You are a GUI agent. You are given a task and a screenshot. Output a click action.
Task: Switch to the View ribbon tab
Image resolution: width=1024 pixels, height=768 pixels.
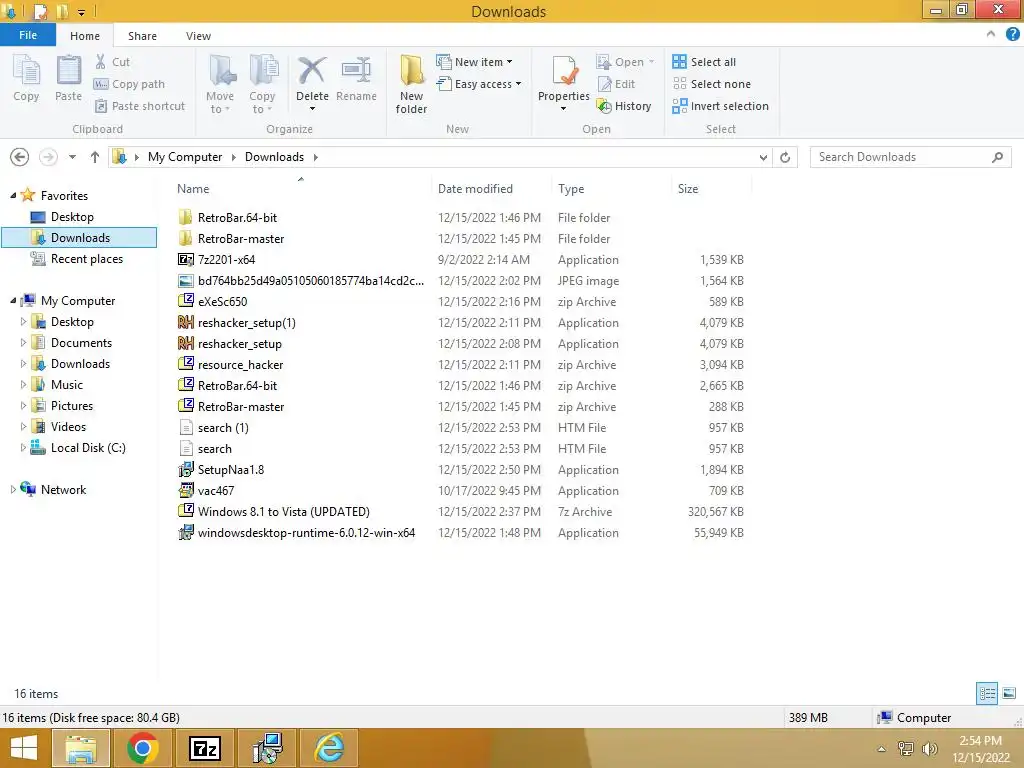tap(198, 36)
